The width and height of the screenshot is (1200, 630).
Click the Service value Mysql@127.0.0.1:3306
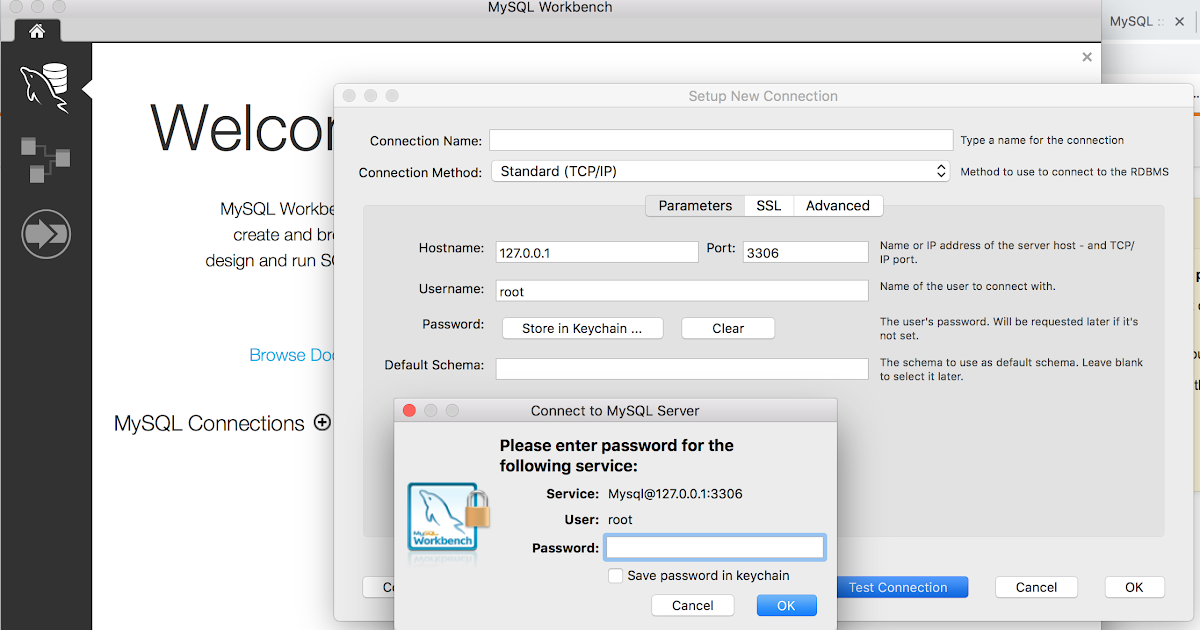(675, 494)
